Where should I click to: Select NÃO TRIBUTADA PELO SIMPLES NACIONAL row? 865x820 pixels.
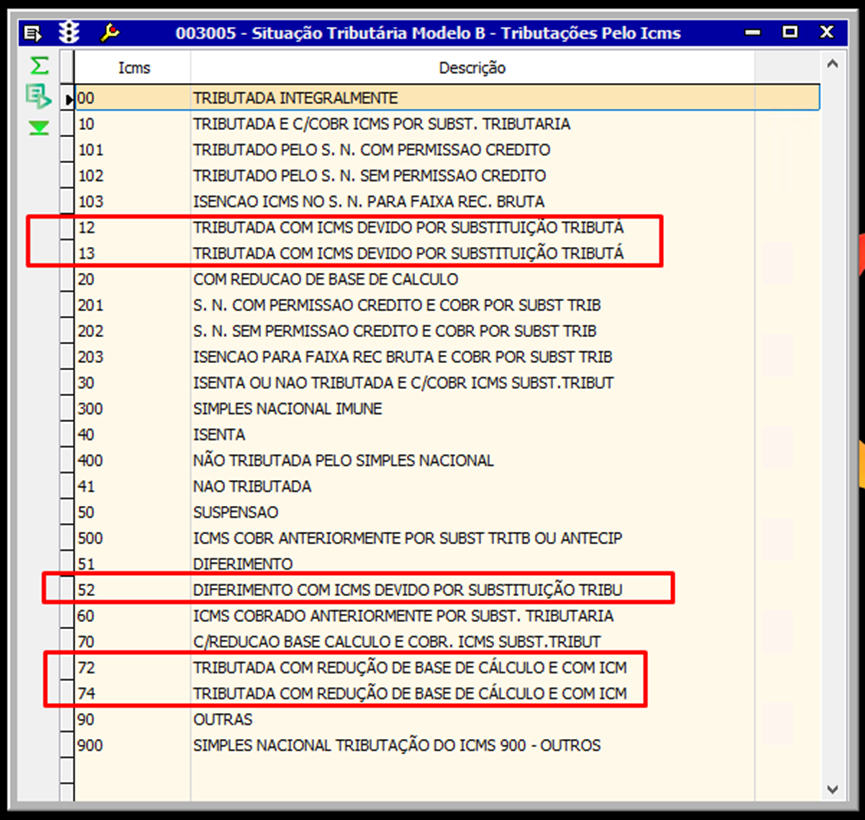coord(447,461)
